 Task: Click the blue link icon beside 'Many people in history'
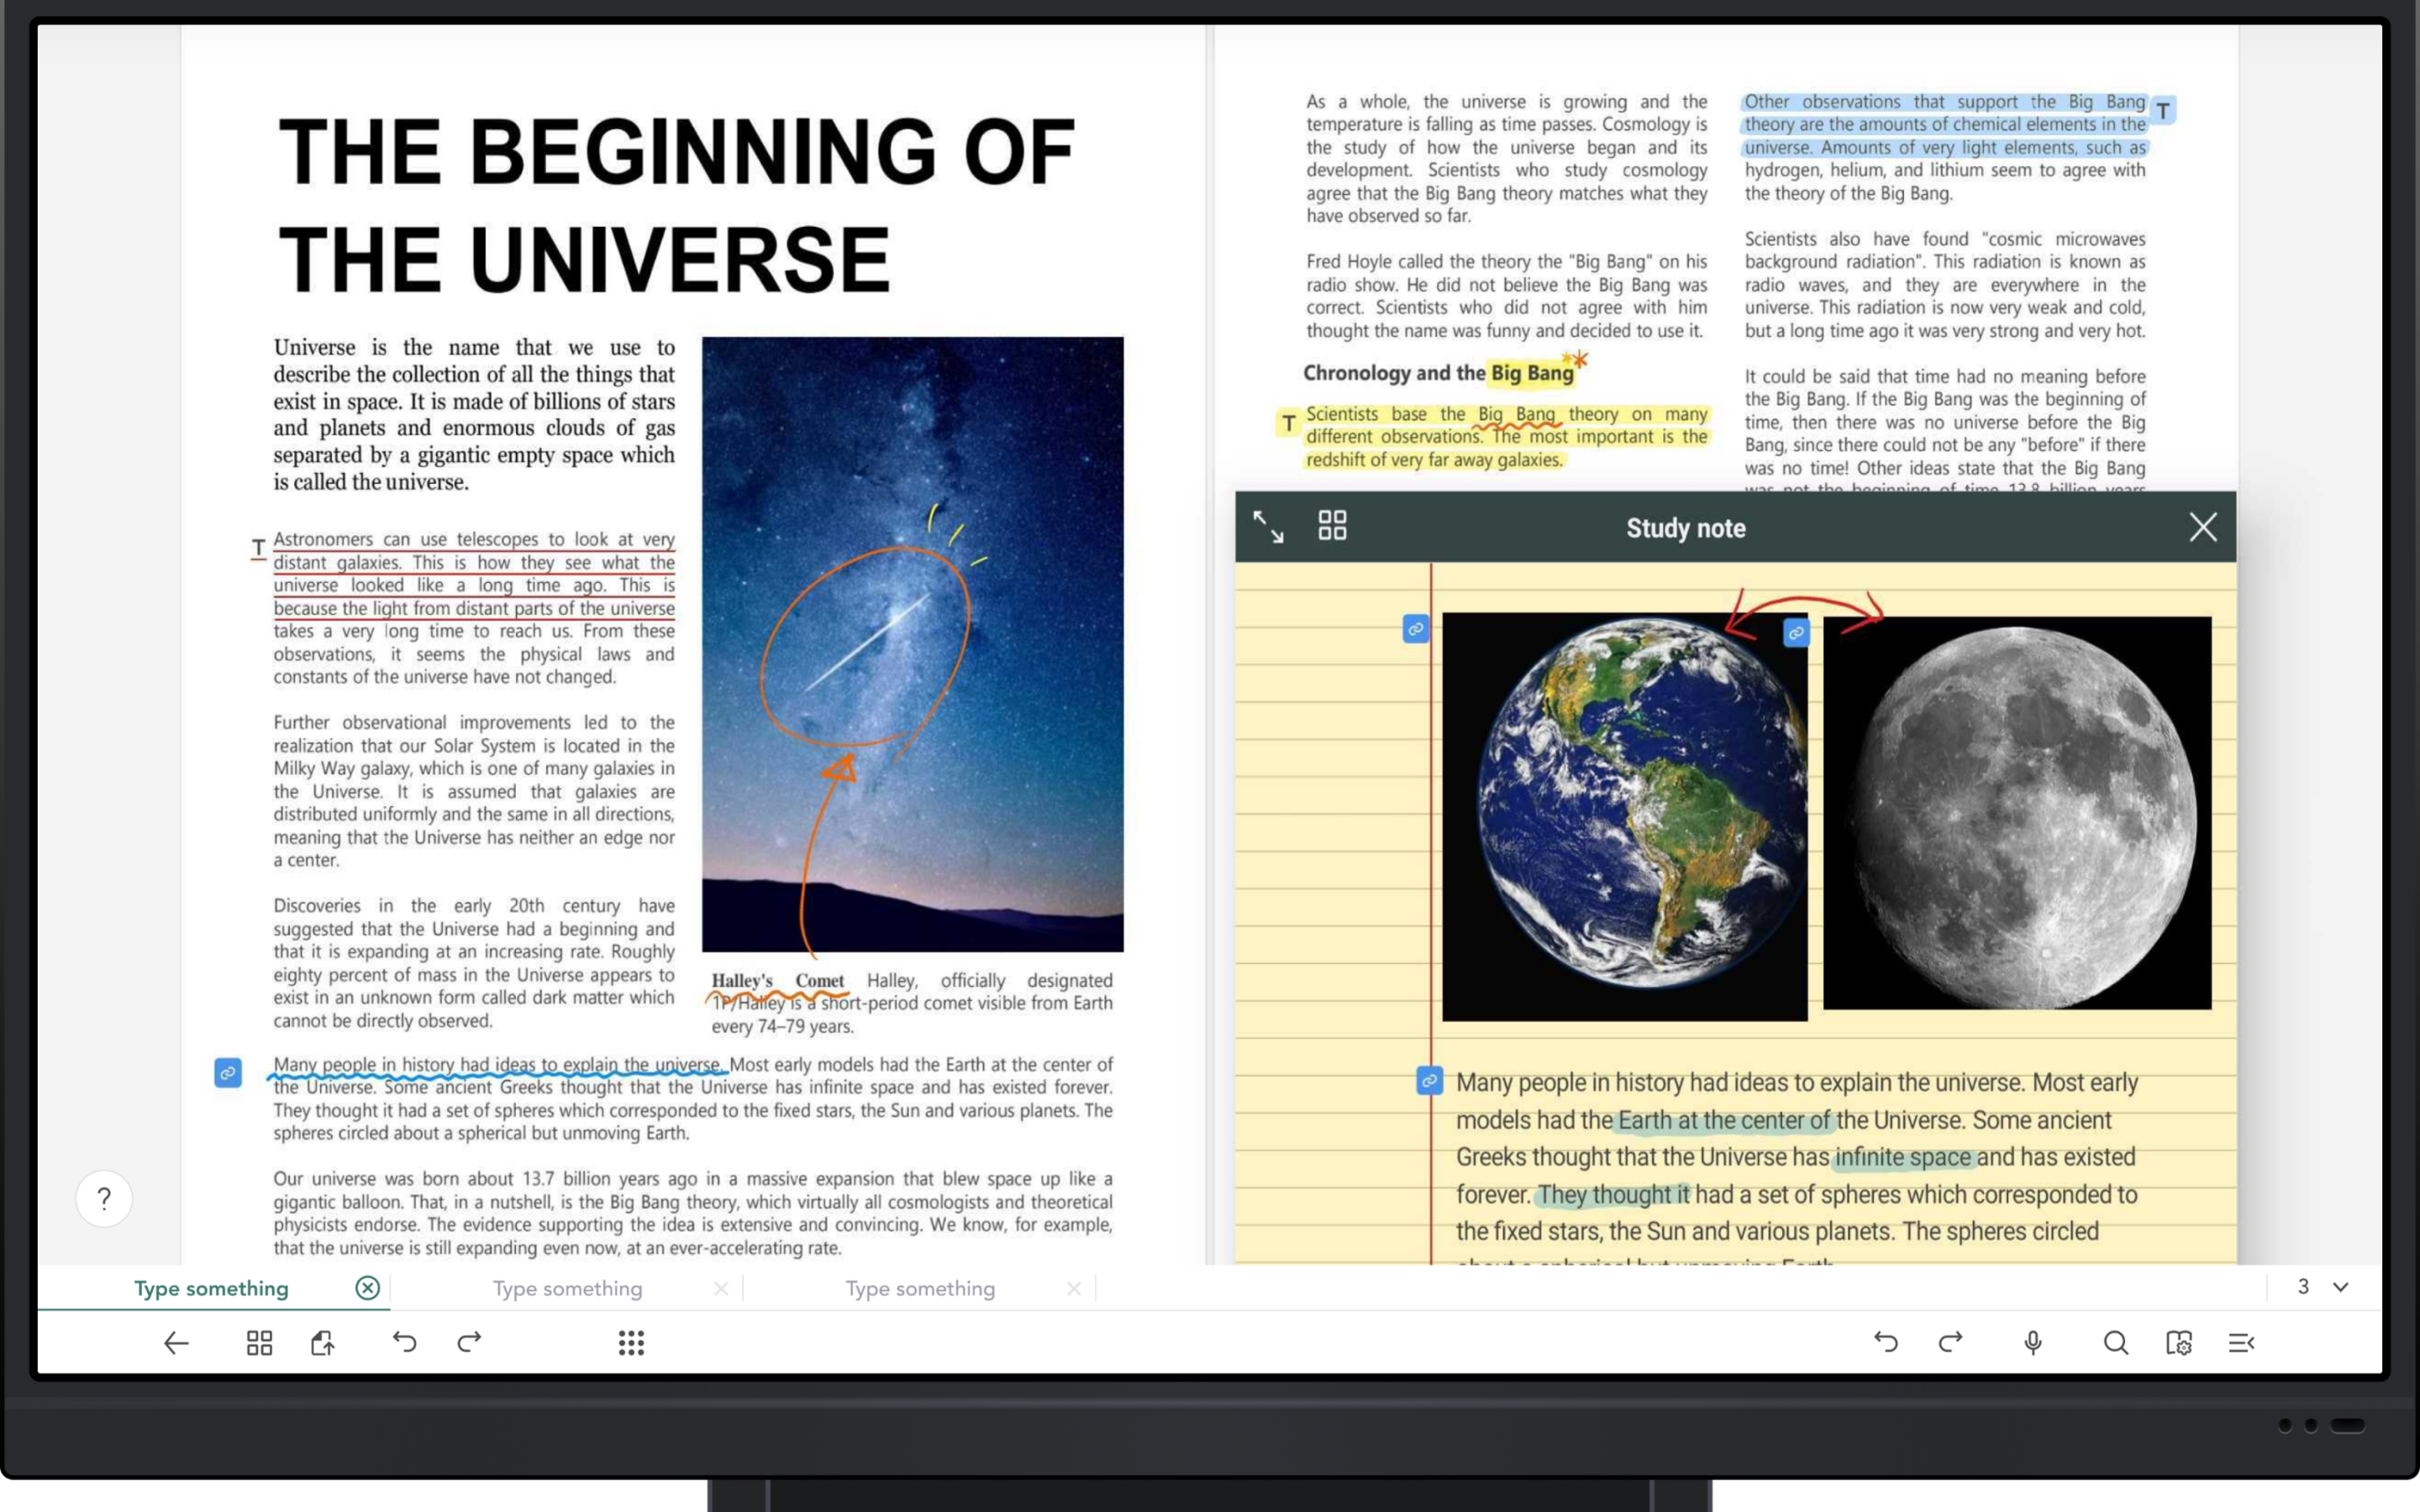[228, 1073]
